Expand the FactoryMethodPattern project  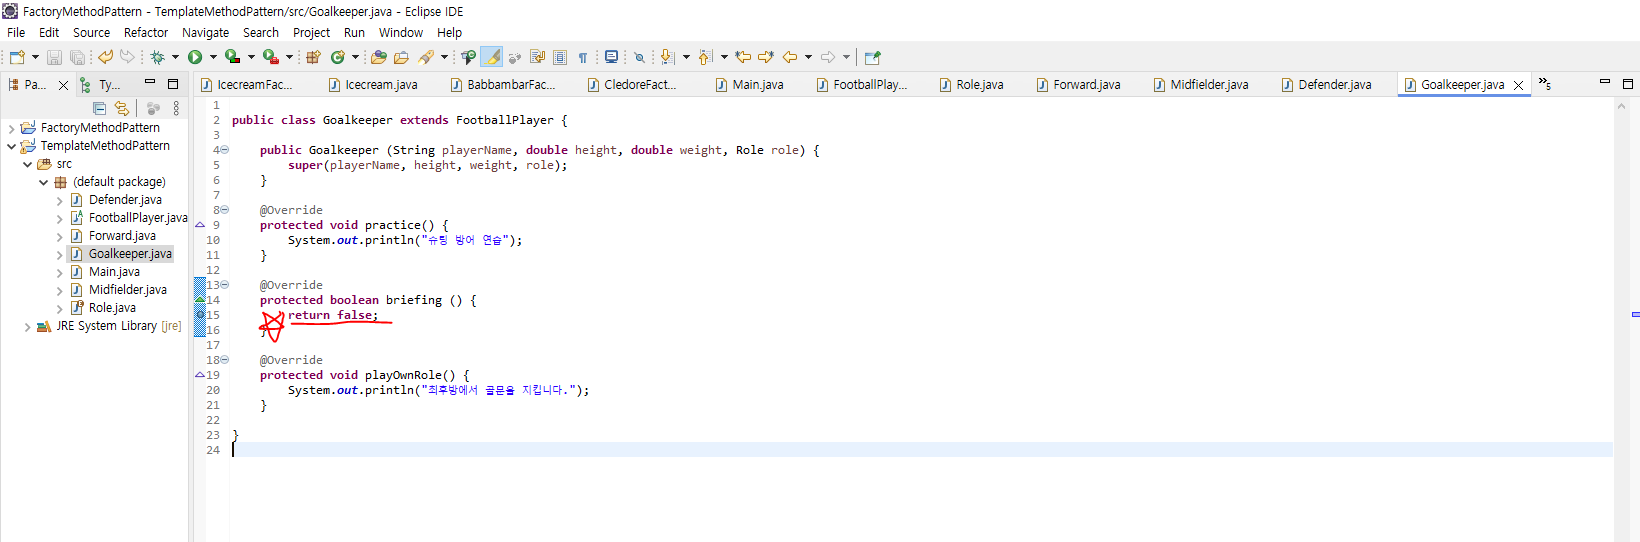[11, 128]
